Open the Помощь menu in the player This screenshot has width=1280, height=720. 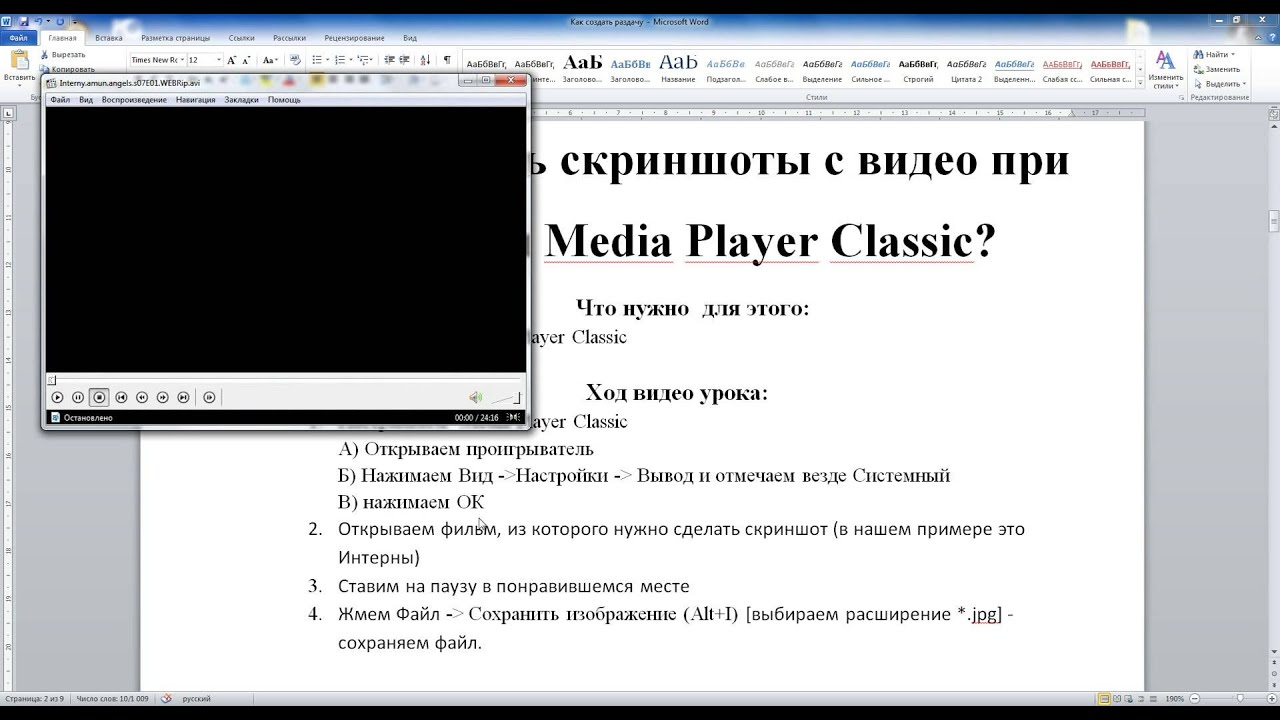(284, 100)
